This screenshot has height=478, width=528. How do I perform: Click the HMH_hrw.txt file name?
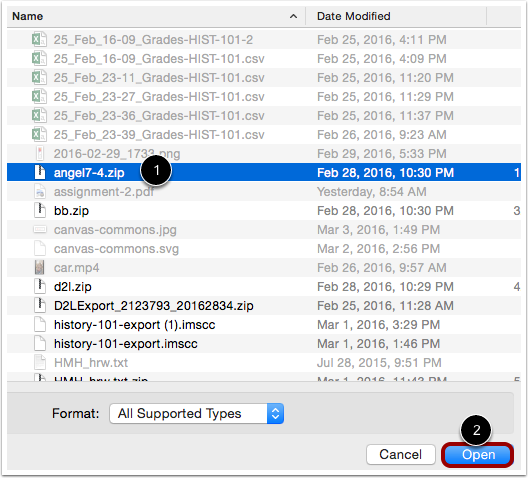point(91,363)
